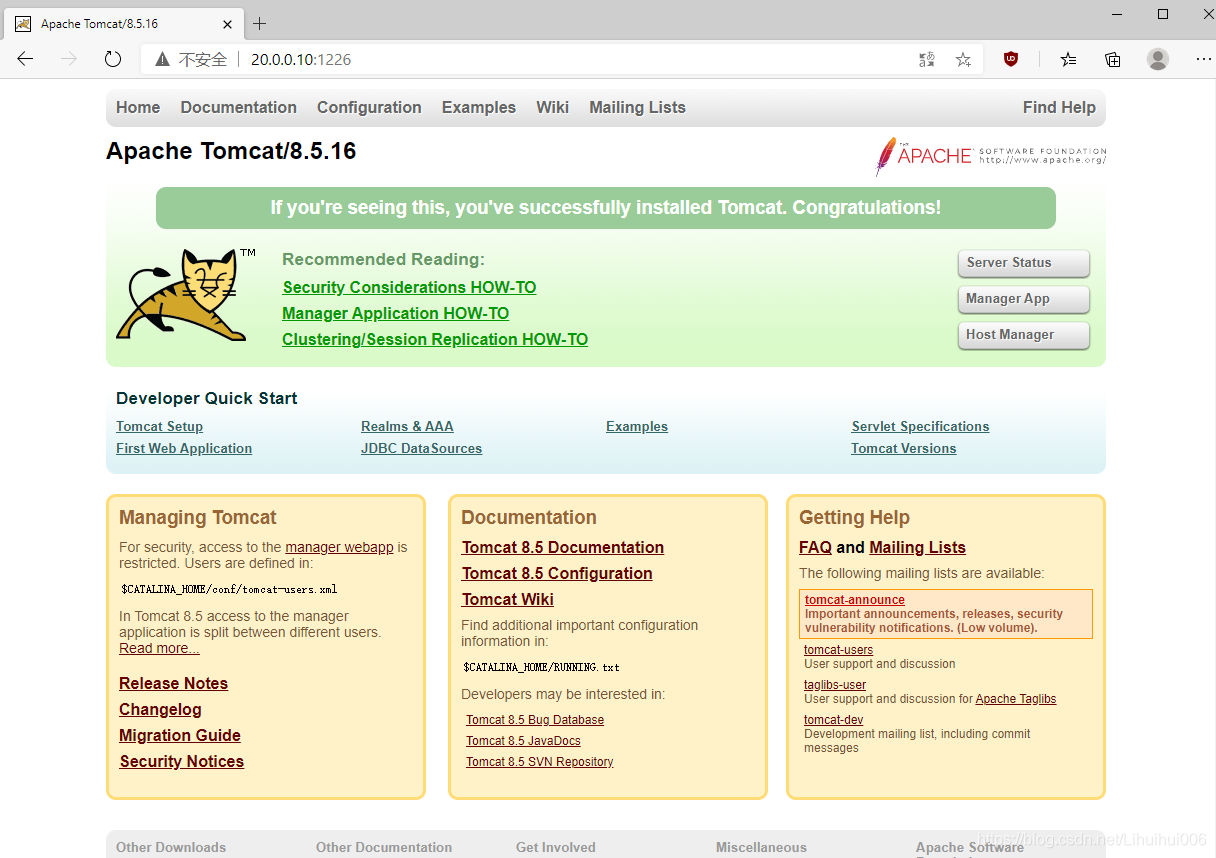This screenshot has width=1216, height=858.
Task: Select the Apache Tomcat/8.5.16 browser tab
Action: (x=125, y=23)
